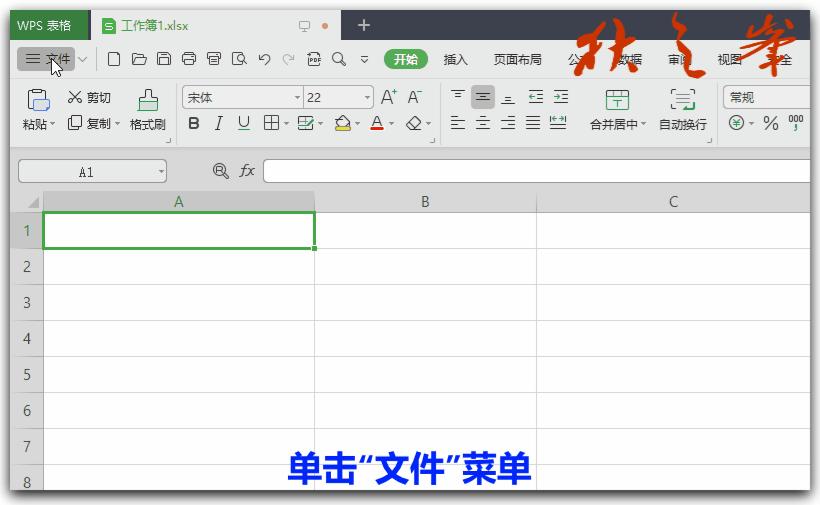Toggle Italic formatting
Viewport: 820px width, 505px height.
pyautogui.click(x=219, y=123)
